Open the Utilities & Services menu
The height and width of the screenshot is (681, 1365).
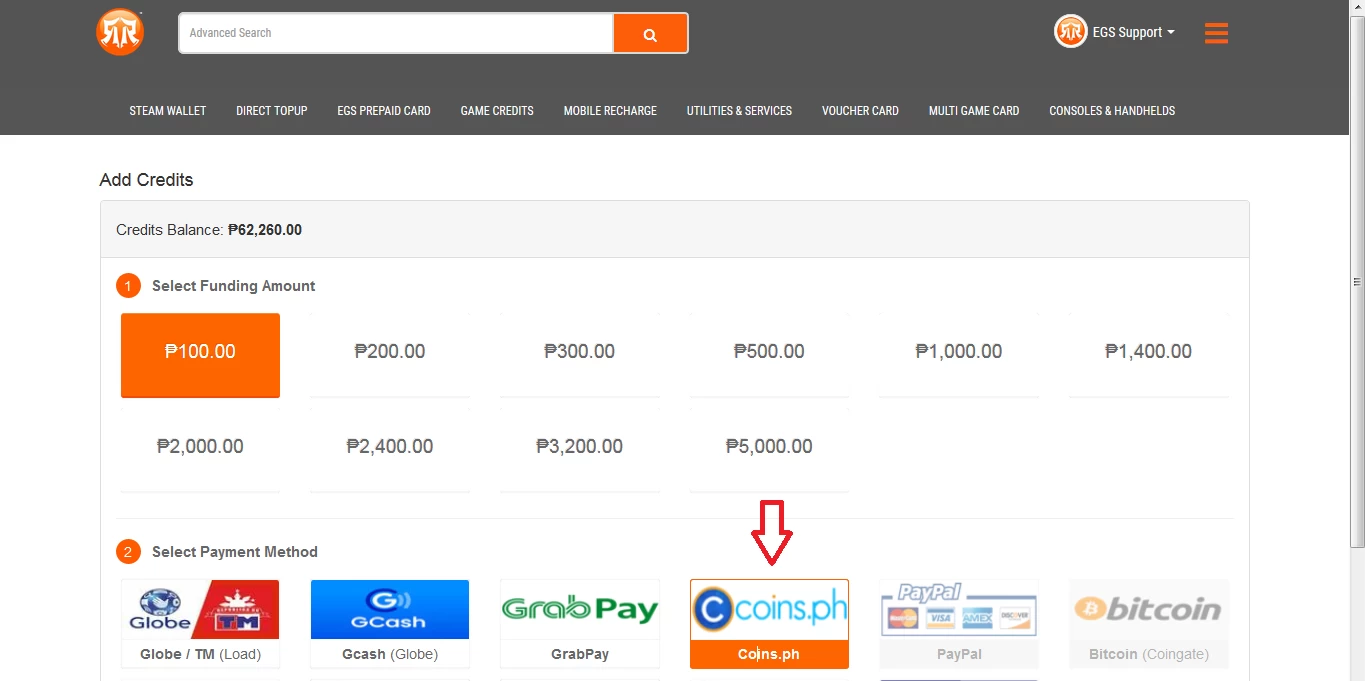coord(739,111)
